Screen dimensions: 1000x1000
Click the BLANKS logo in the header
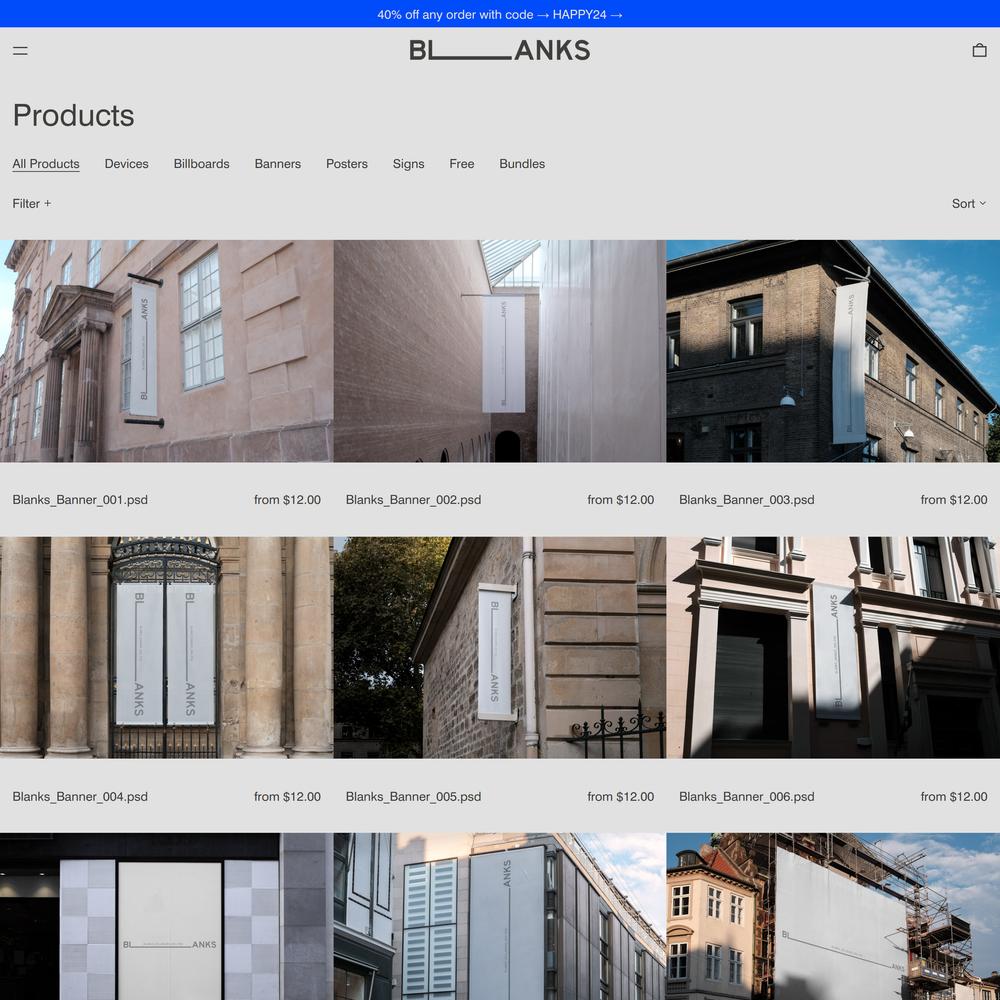point(499,50)
